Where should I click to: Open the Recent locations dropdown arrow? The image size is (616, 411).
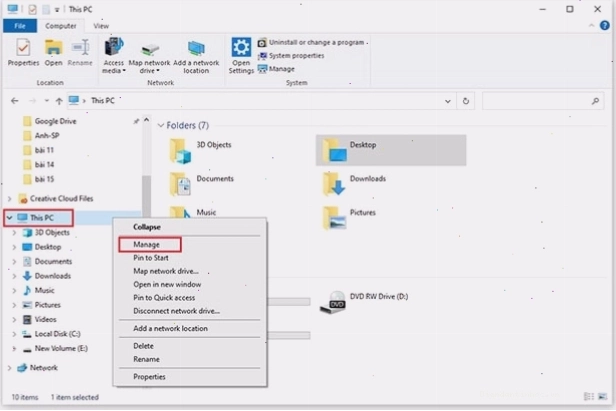[x=47, y=101]
